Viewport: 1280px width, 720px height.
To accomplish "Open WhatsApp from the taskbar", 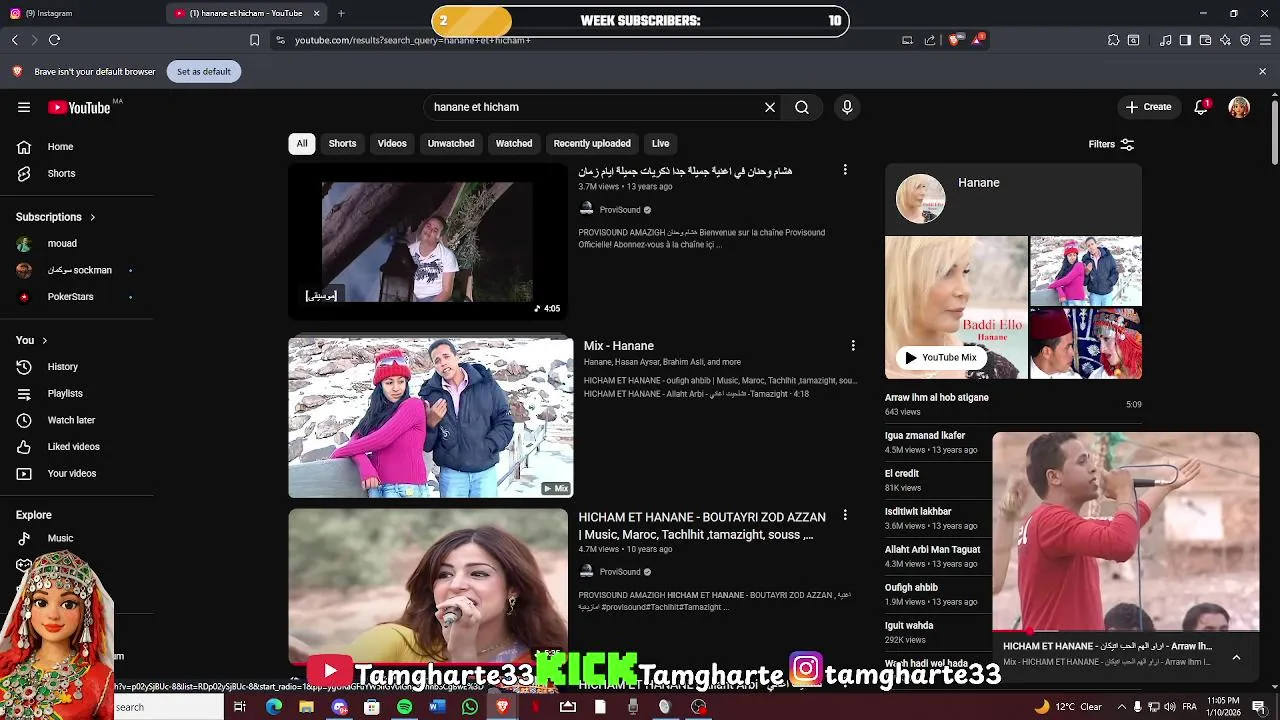I will tap(470, 707).
